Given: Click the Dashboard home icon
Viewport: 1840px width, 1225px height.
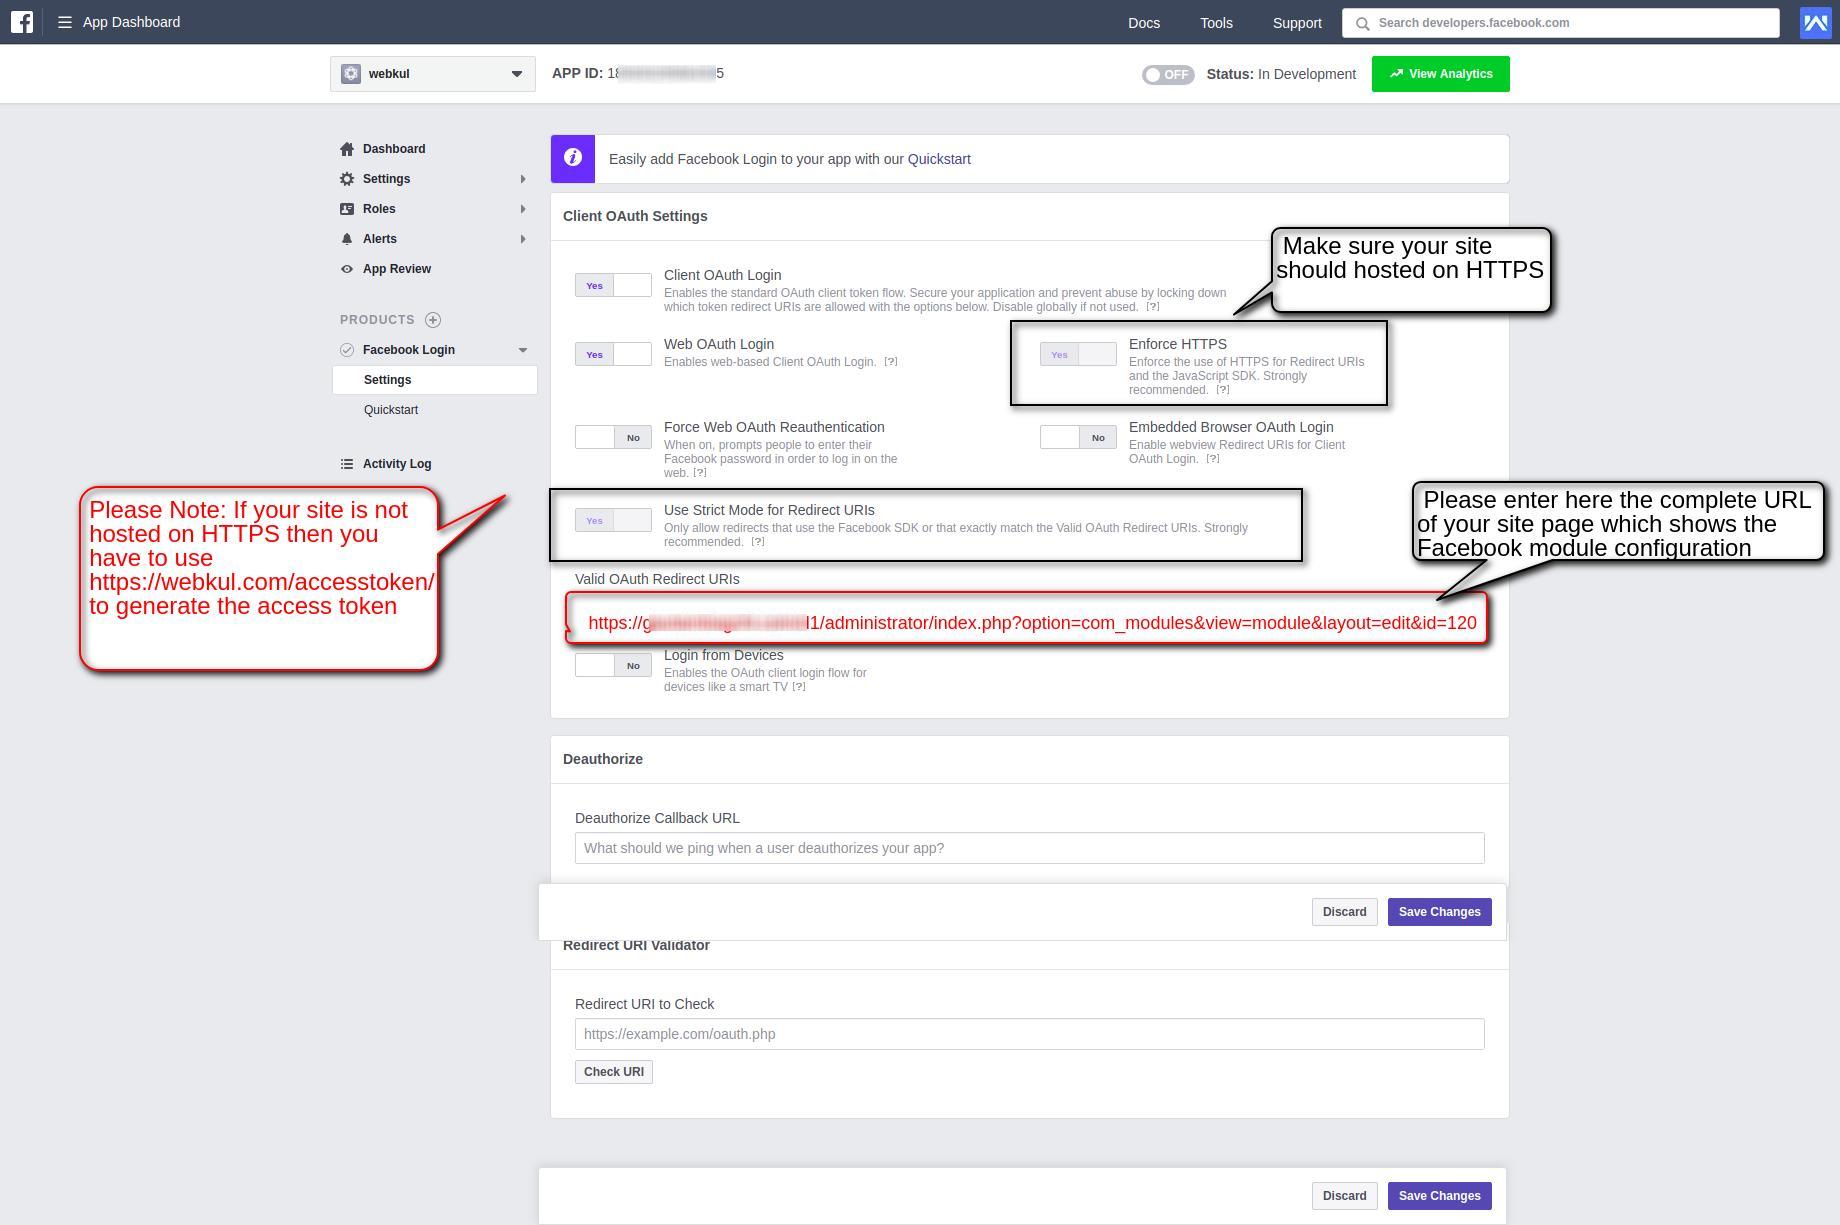Looking at the screenshot, I should tap(347, 149).
